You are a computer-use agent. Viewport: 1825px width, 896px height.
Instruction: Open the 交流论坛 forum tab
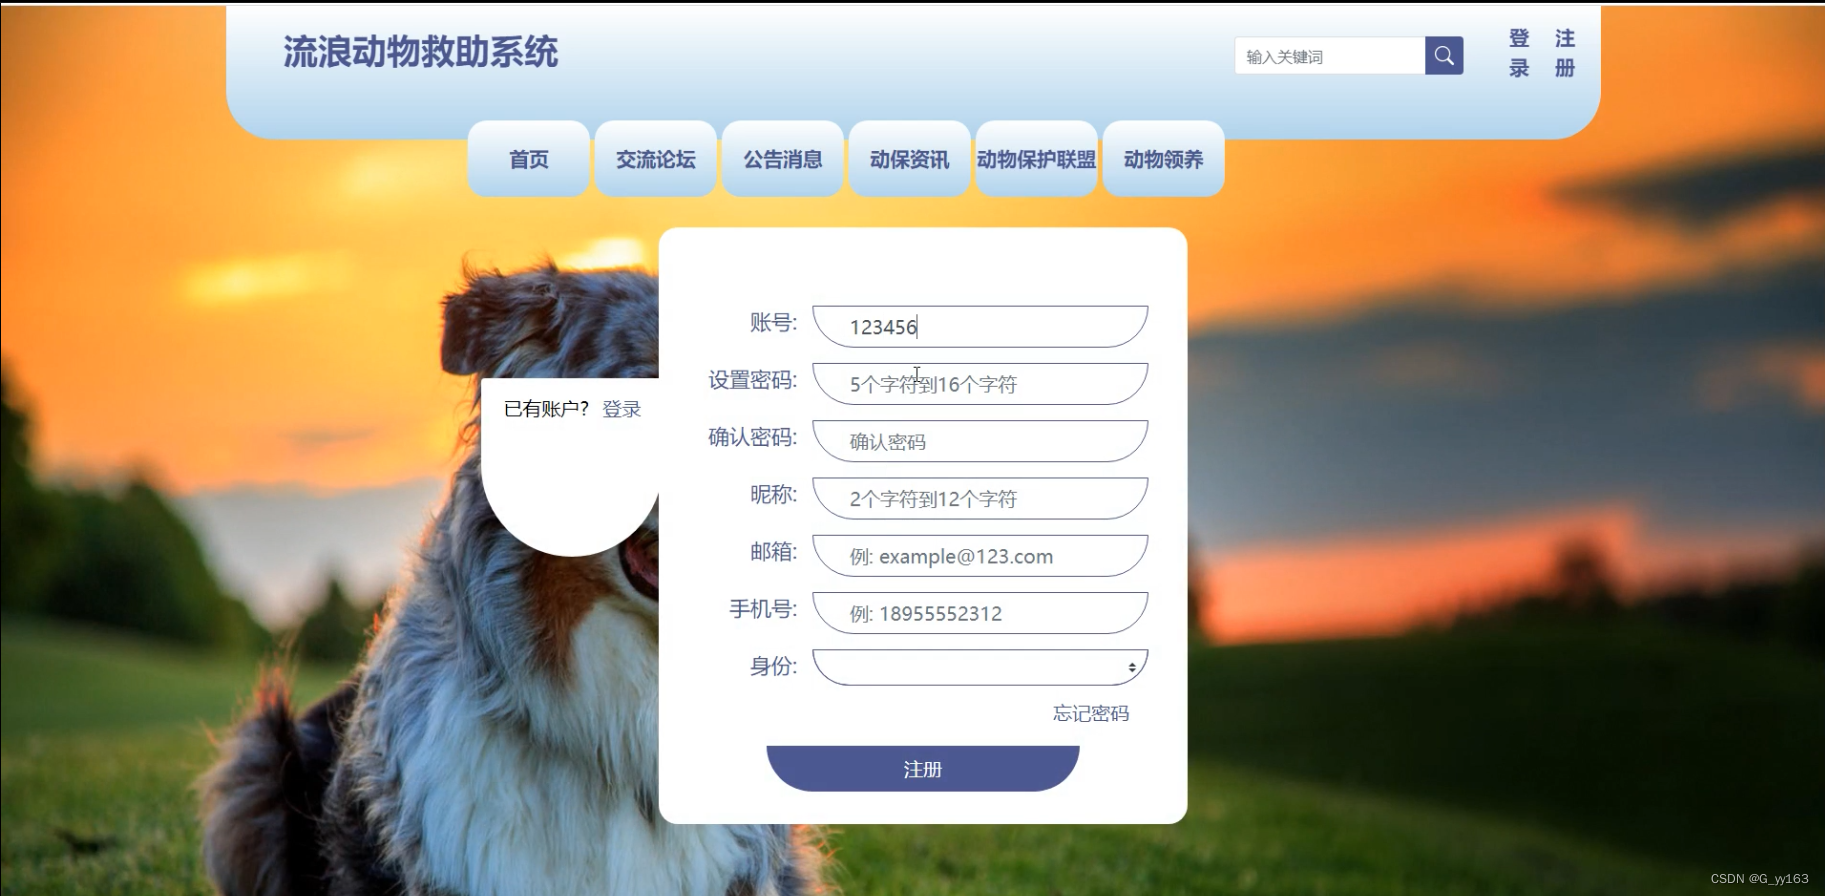(656, 159)
